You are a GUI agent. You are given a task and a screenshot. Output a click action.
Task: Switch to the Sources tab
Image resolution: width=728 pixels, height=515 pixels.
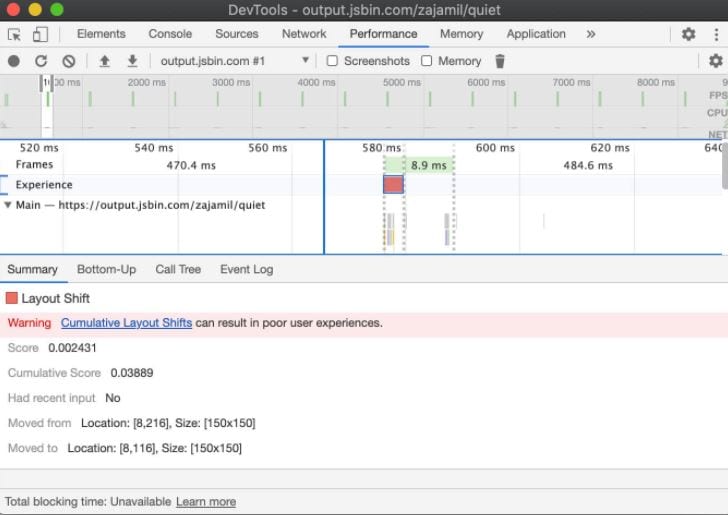click(237, 34)
